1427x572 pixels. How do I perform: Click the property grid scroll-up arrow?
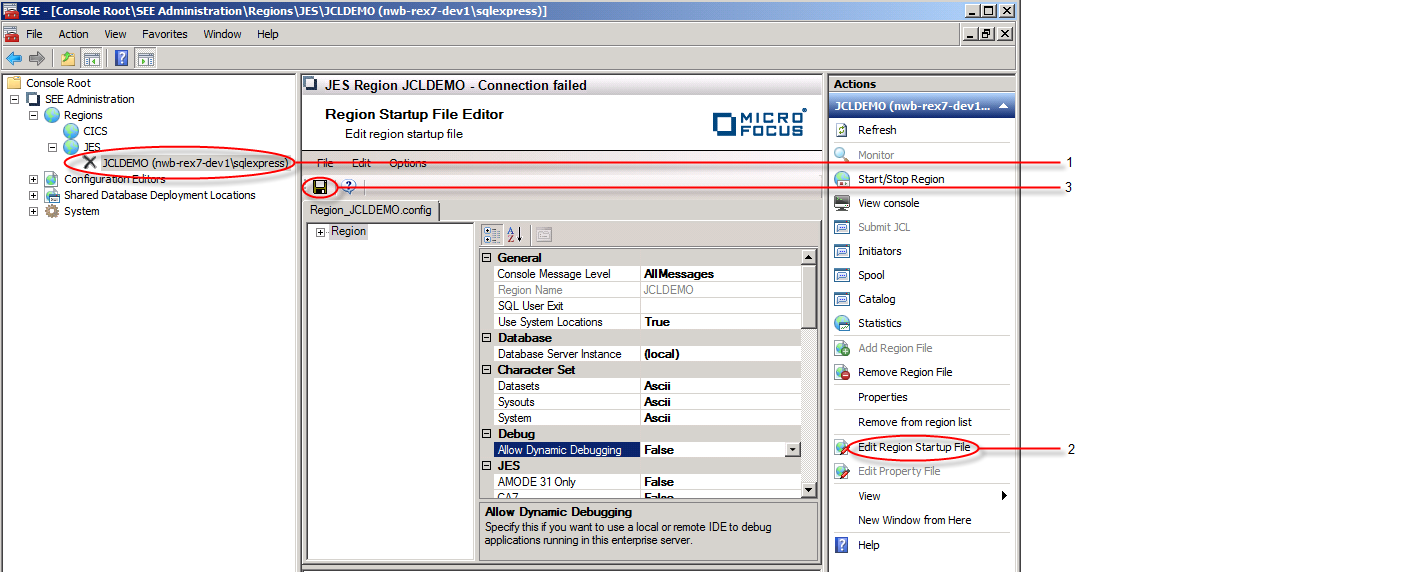809,258
